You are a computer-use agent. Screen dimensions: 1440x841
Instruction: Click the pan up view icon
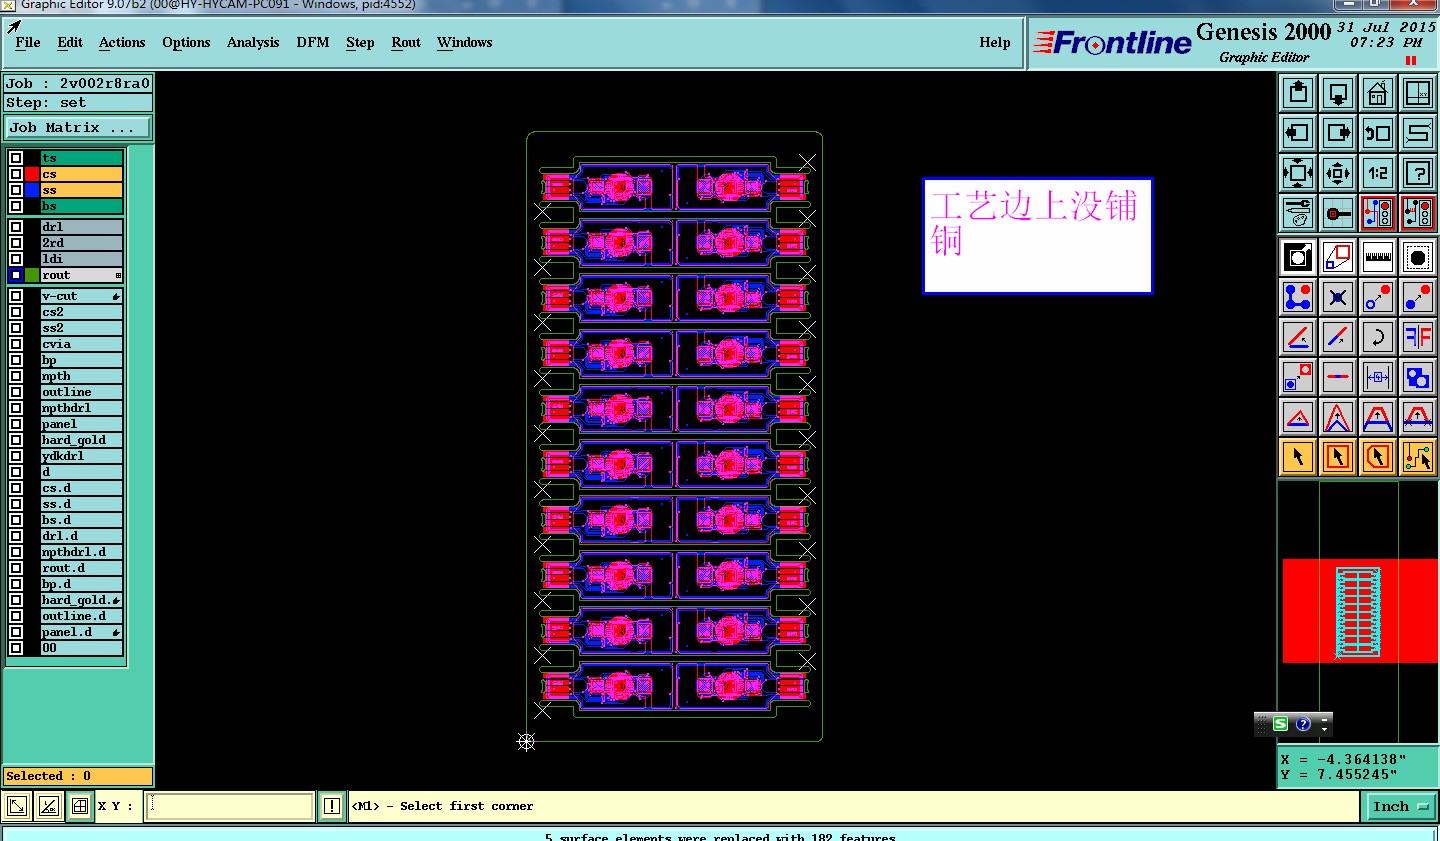1298,94
